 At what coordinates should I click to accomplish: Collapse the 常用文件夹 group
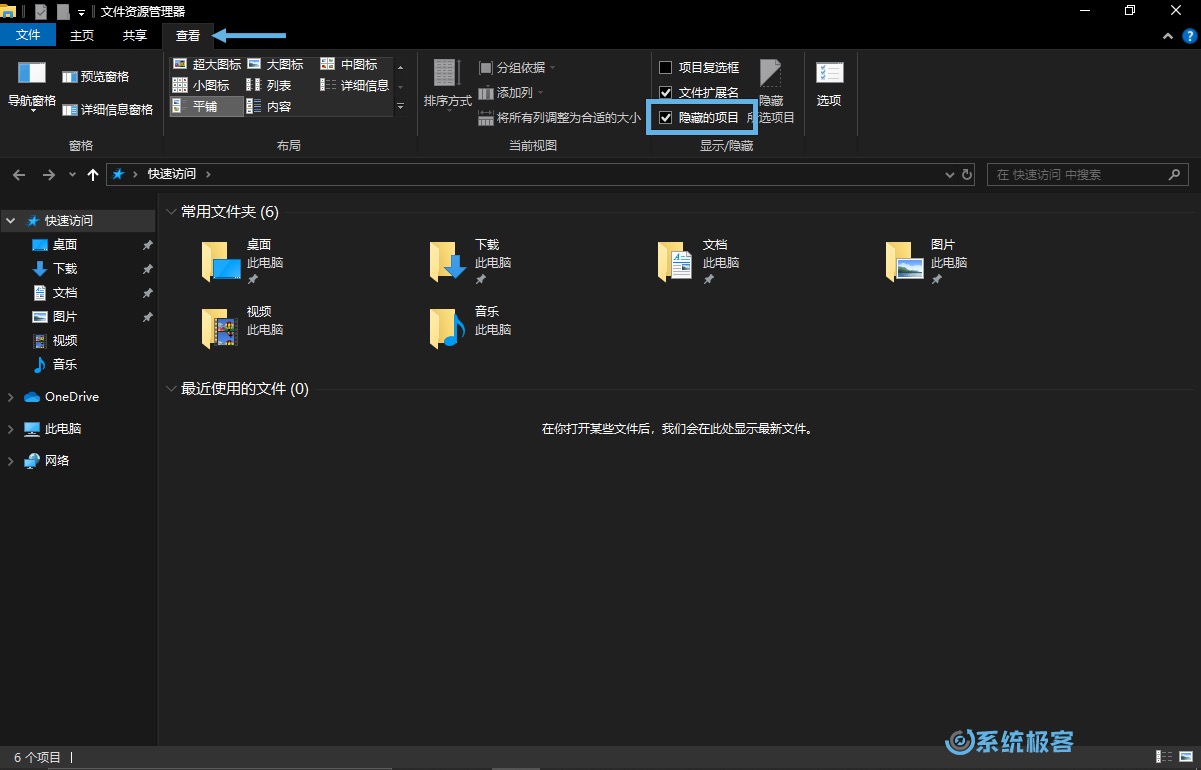tap(172, 212)
